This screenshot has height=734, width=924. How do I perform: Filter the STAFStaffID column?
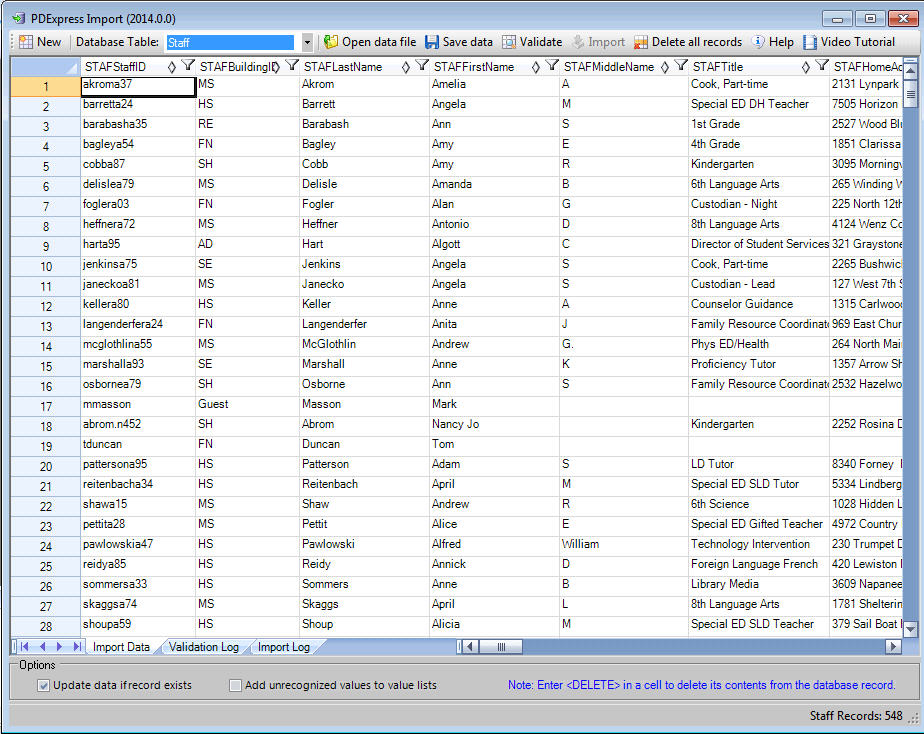point(188,65)
